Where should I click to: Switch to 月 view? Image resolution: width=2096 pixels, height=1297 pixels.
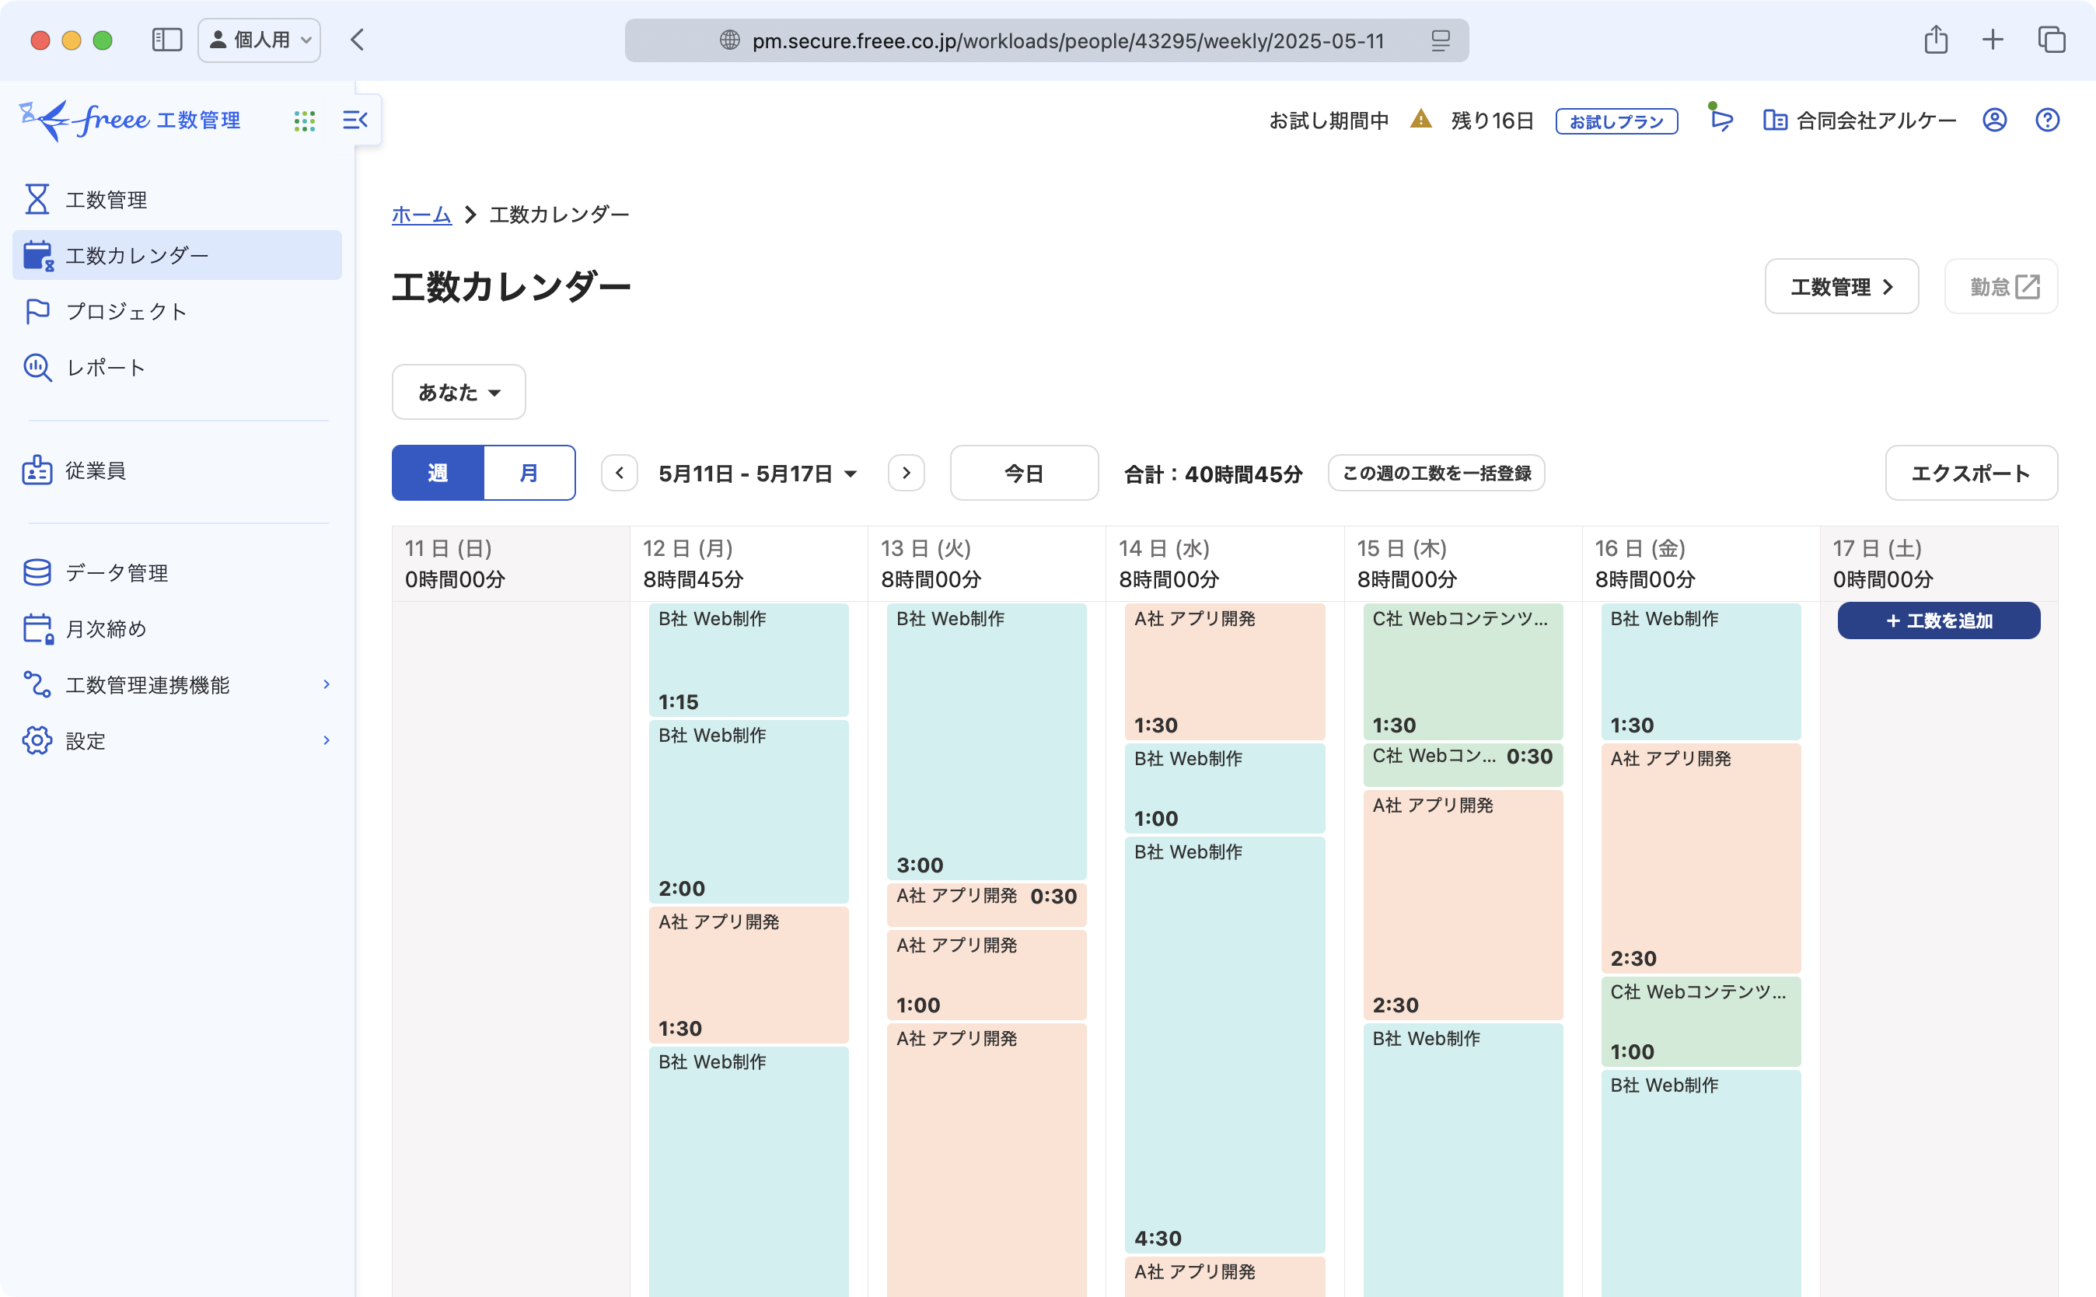(529, 473)
